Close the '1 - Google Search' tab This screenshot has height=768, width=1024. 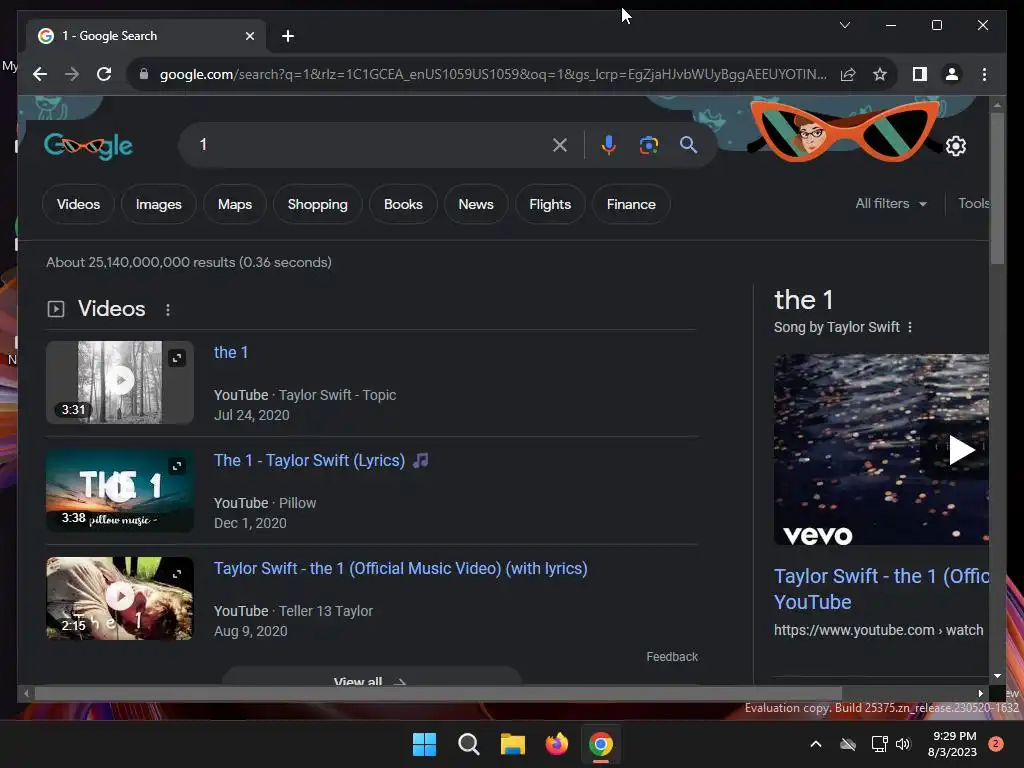tap(249, 36)
